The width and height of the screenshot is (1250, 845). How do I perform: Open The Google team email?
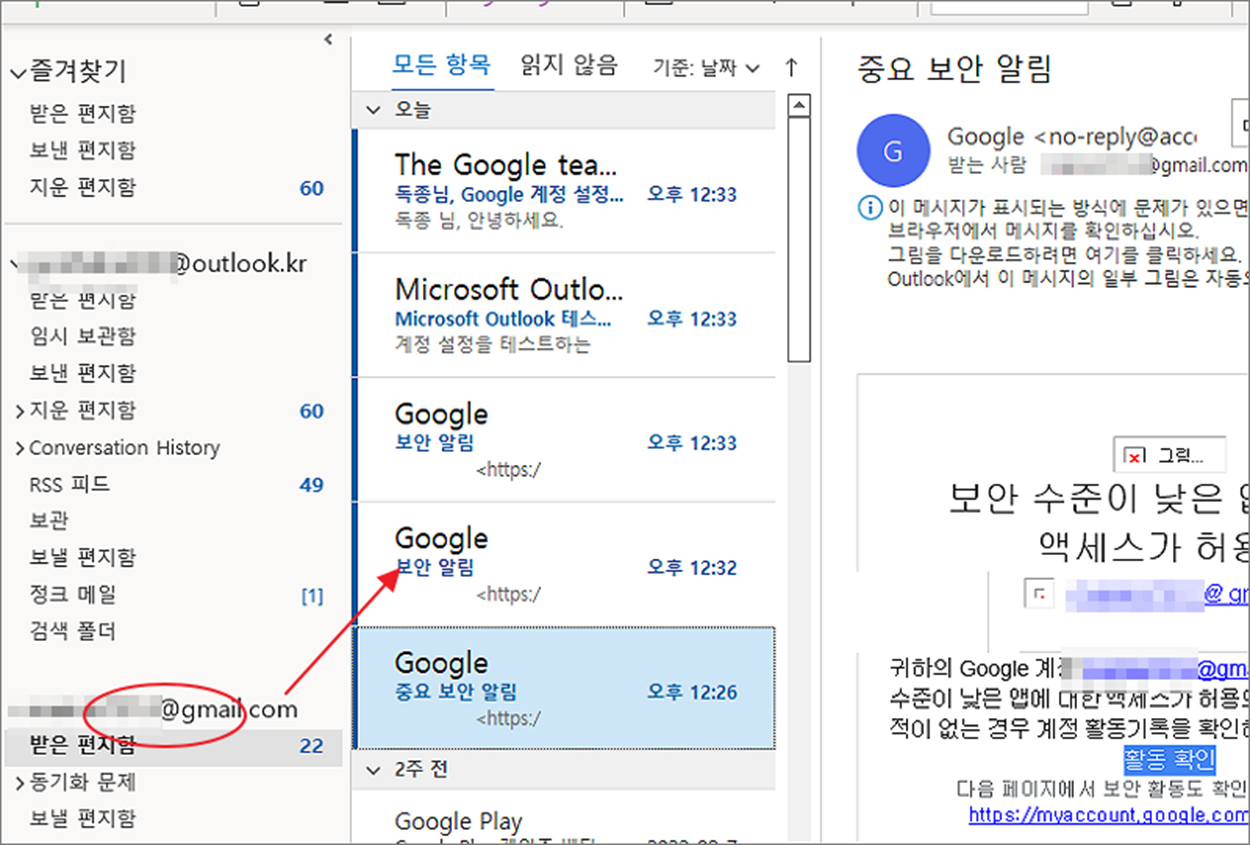coord(565,190)
